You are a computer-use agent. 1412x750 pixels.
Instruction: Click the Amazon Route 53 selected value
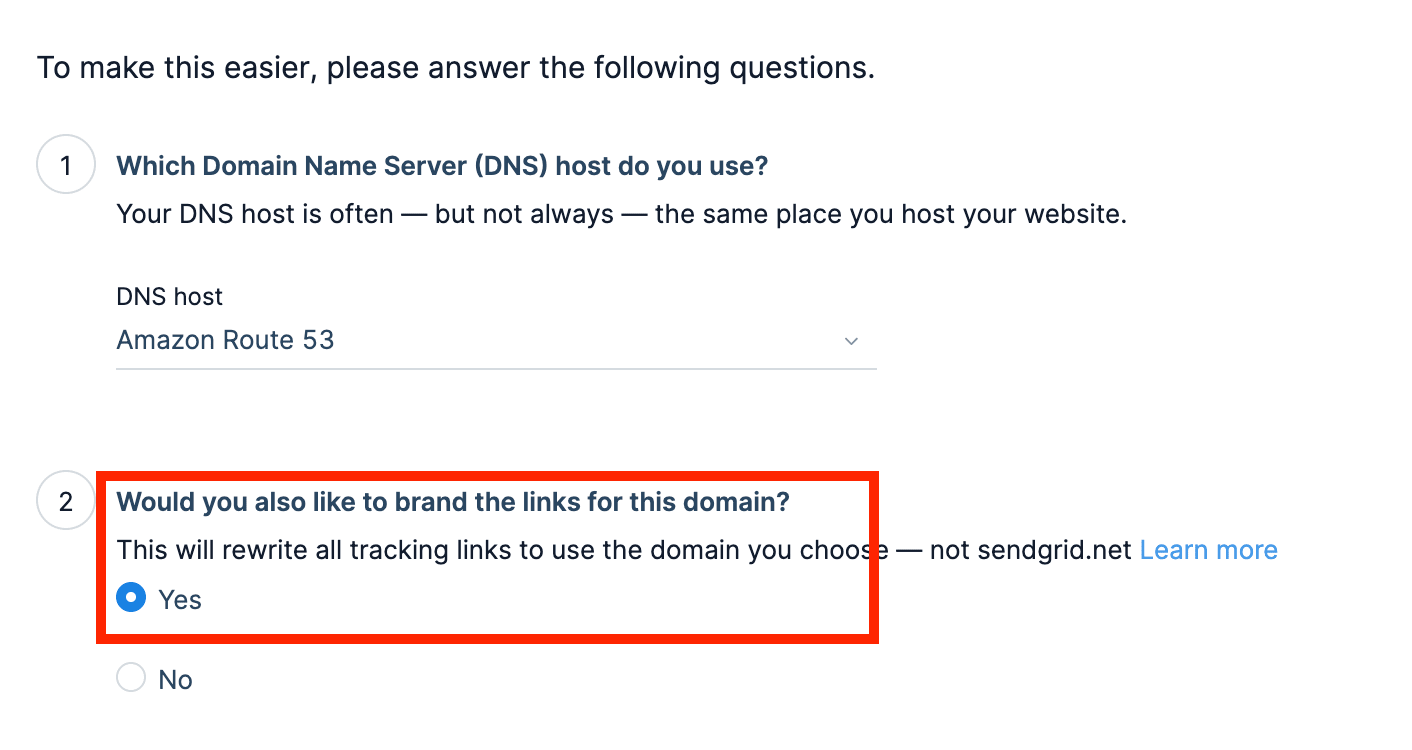(226, 340)
